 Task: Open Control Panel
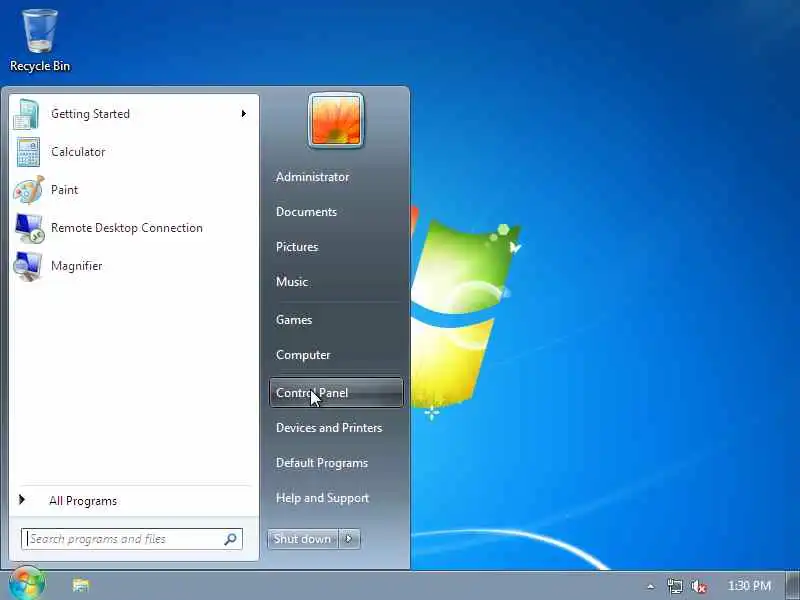tap(336, 393)
